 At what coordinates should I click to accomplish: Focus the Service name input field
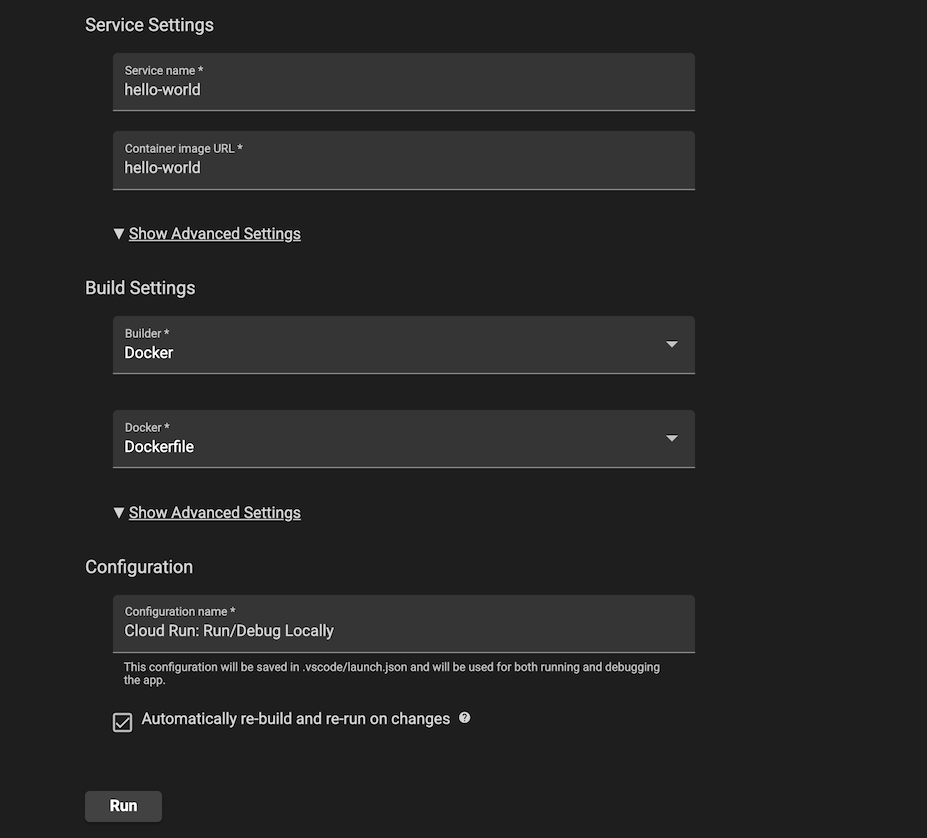click(403, 90)
